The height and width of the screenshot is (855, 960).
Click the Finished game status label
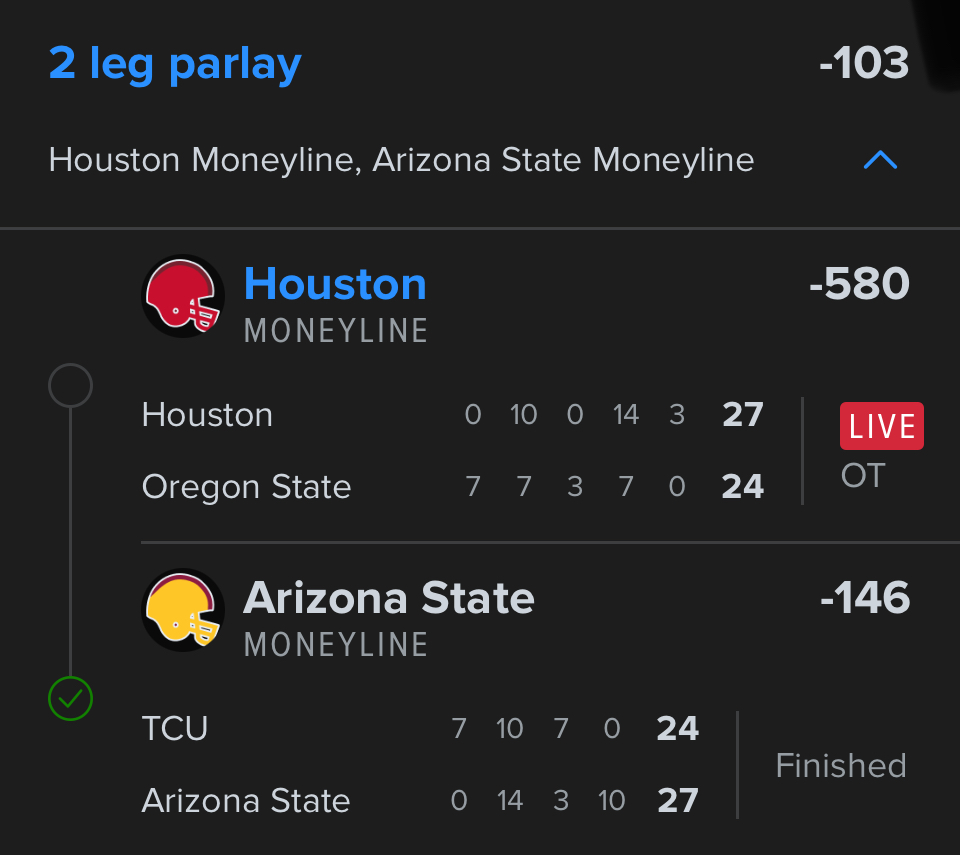click(x=841, y=765)
